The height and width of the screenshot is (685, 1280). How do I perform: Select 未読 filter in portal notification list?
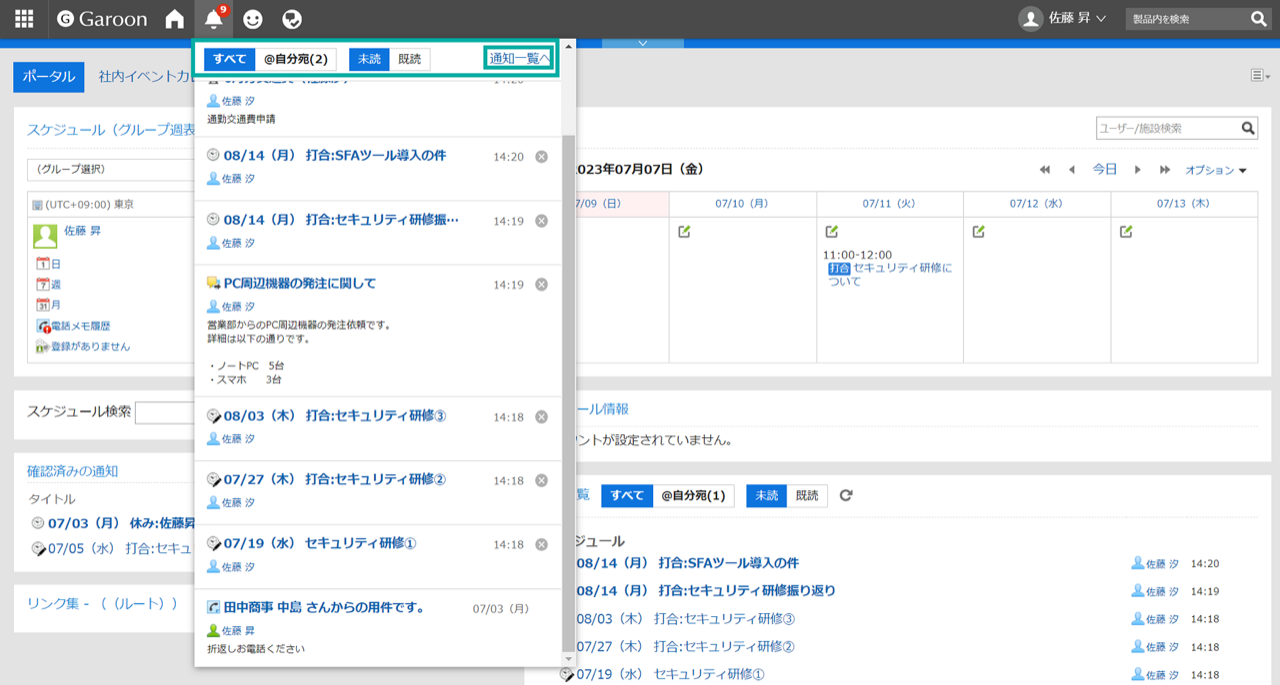coord(766,496)
